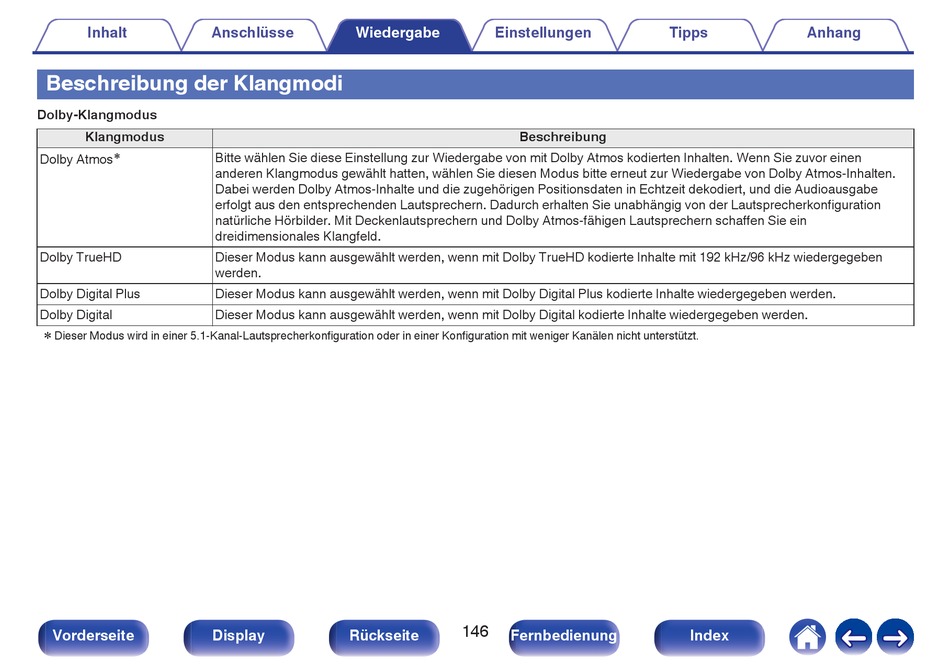Open the Inhalt tab
Screen dimensions: 950x665
coord(107,34)
